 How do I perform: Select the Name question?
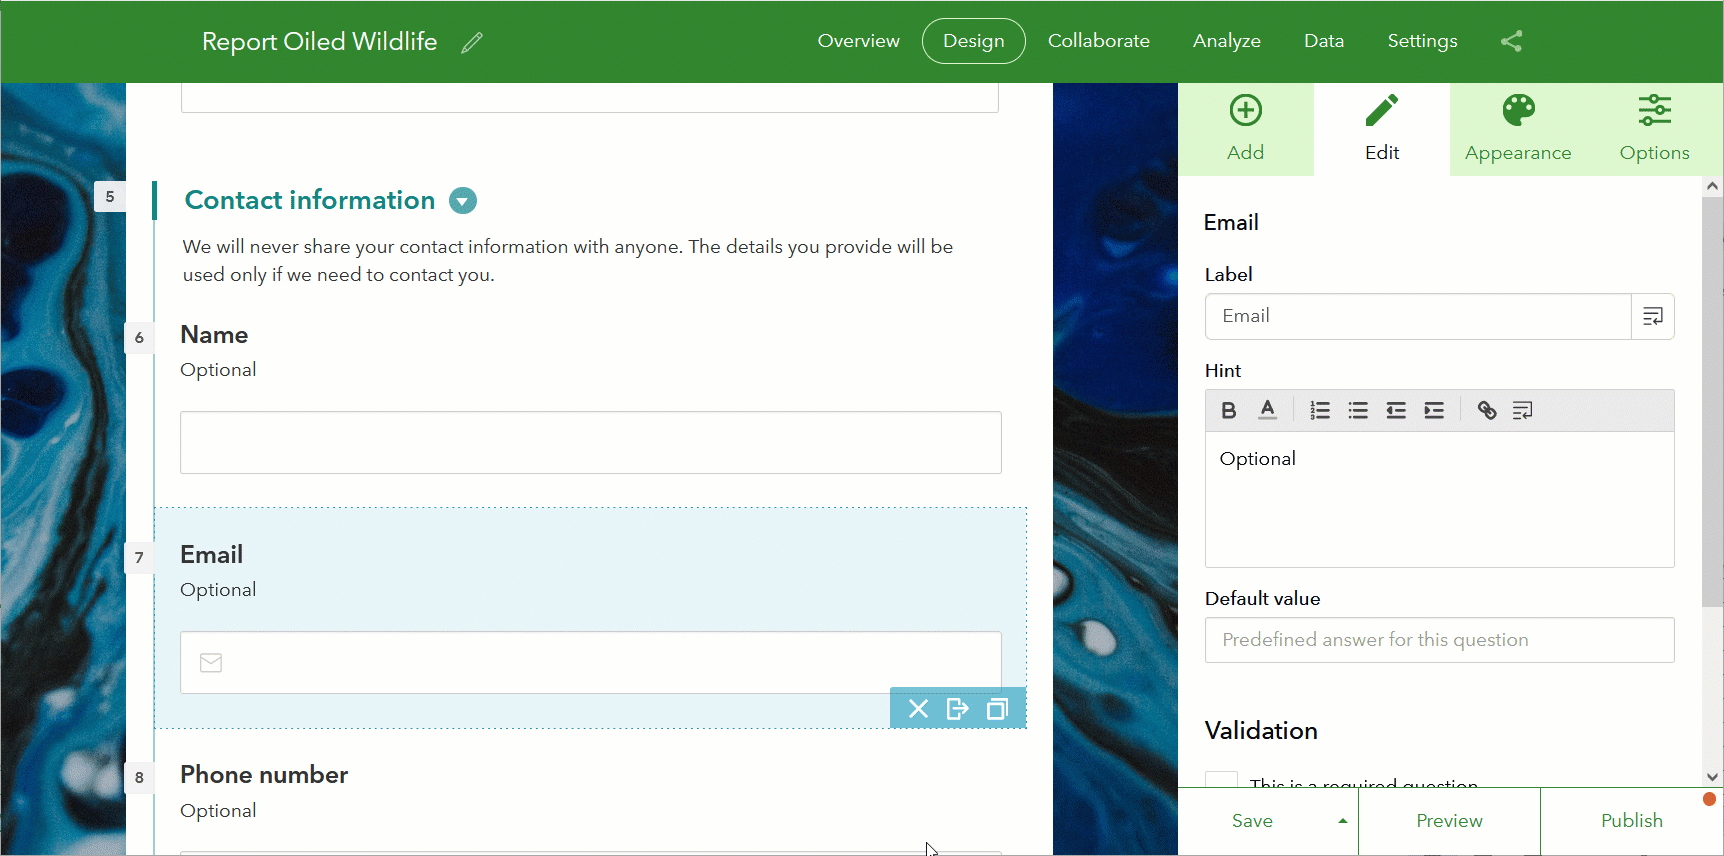214,335
